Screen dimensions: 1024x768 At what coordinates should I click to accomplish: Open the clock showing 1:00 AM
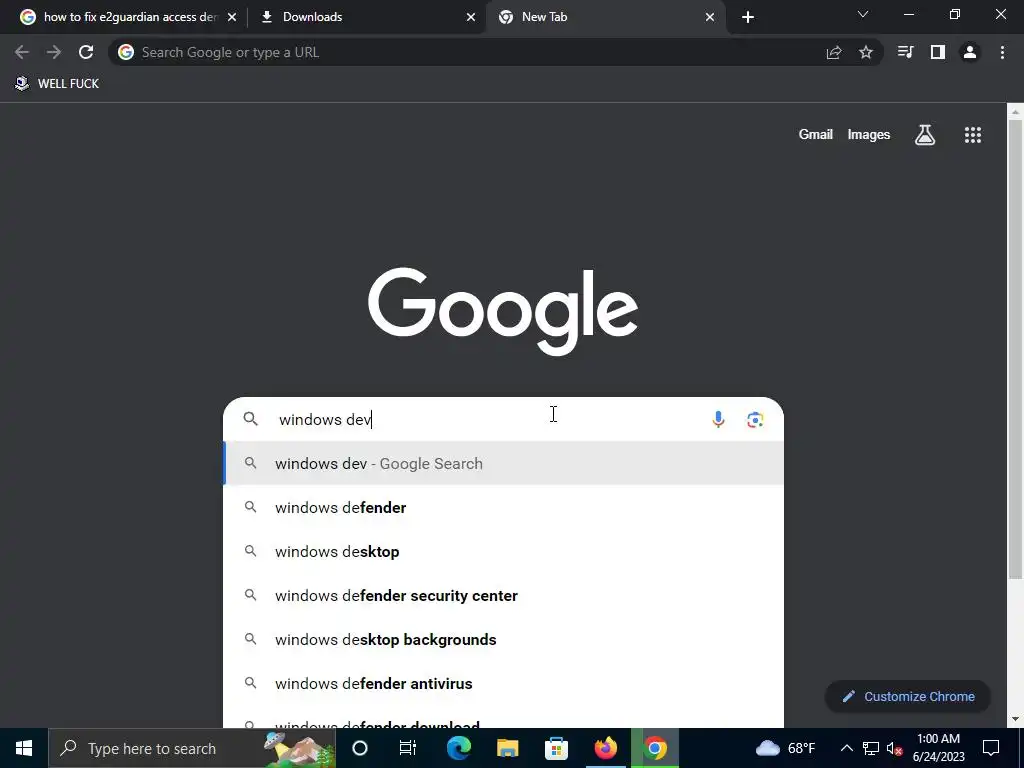938,748
